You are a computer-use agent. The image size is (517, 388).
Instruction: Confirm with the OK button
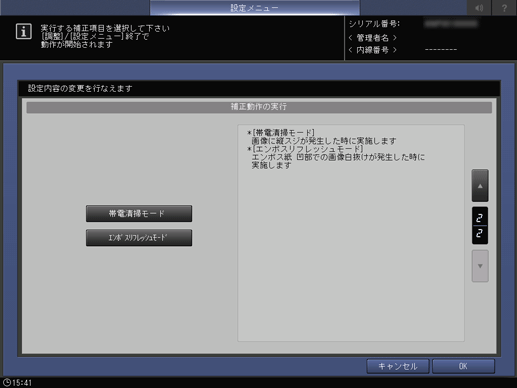coord(463,366)
